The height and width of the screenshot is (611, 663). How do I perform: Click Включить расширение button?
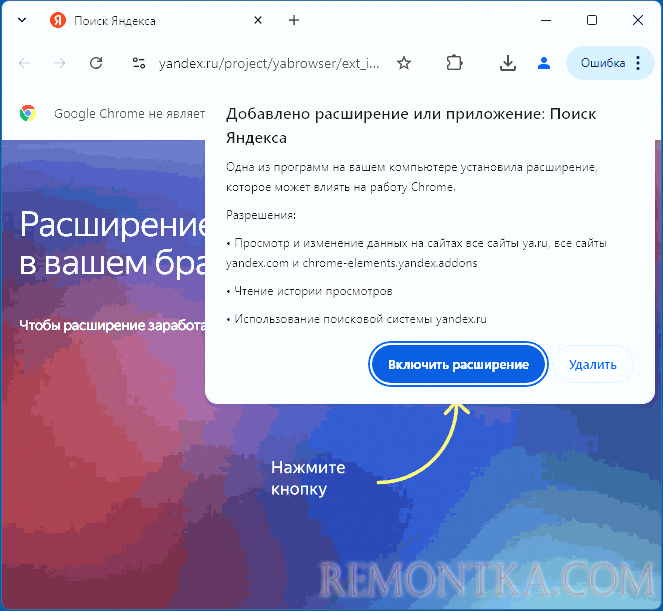point(458,364)
